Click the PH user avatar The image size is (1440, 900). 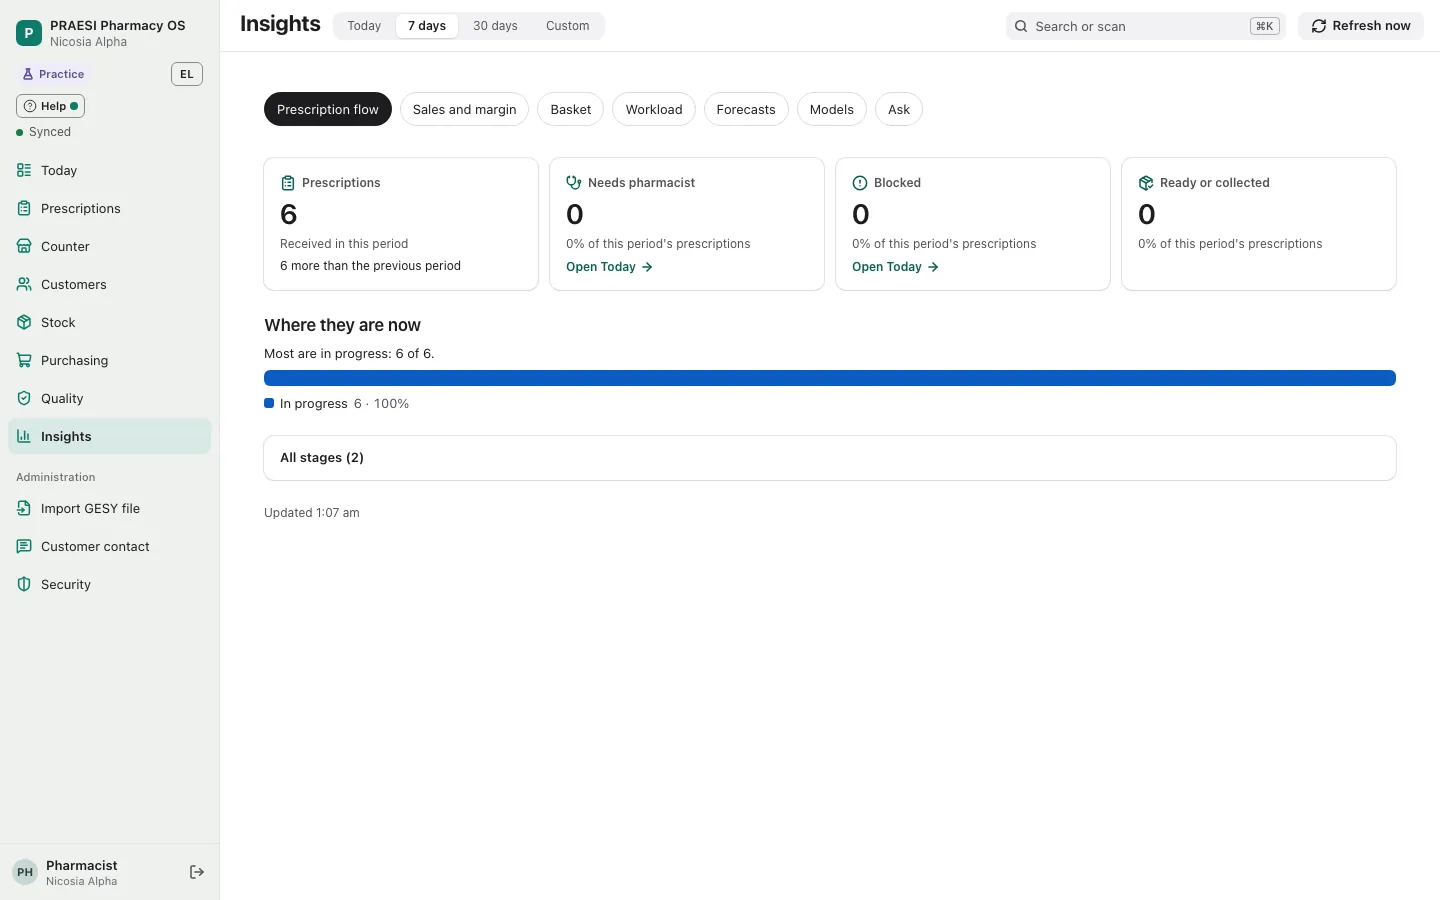tap(25, 873)
